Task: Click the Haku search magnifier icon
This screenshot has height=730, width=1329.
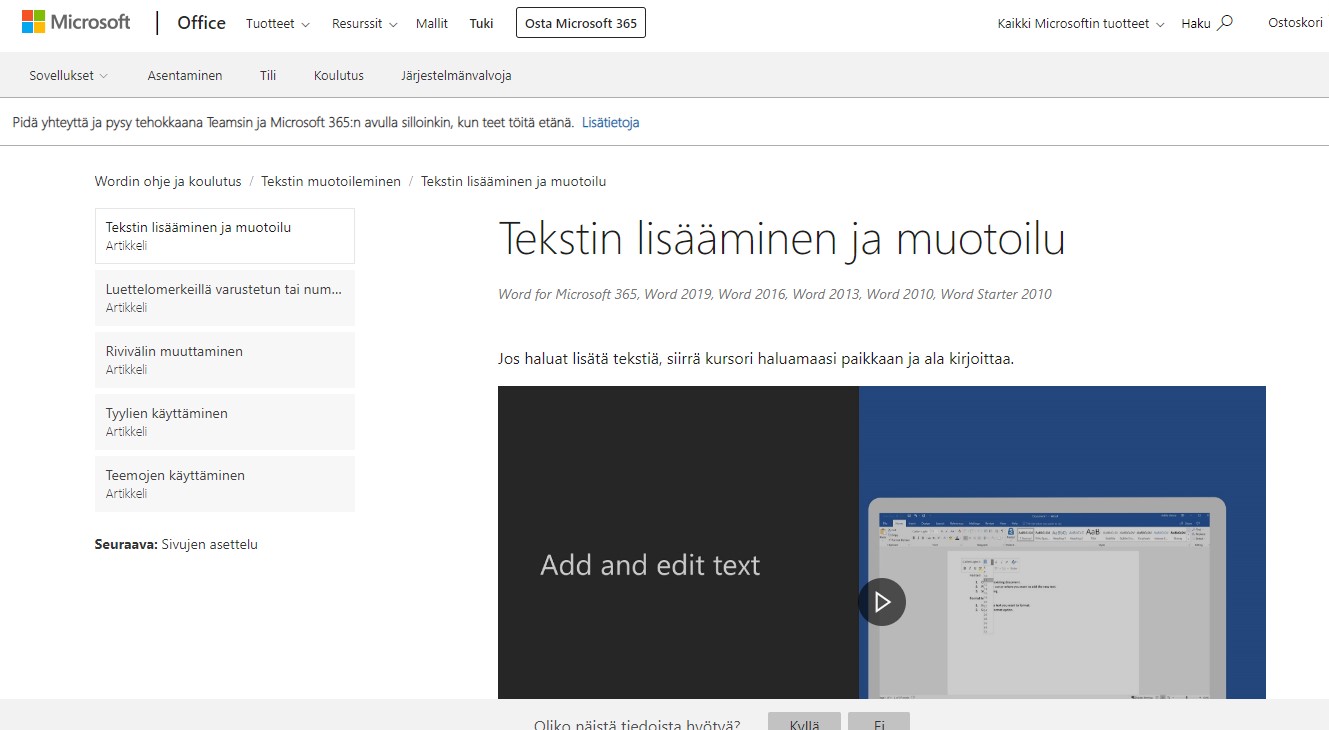Action: click(1225, 23)
